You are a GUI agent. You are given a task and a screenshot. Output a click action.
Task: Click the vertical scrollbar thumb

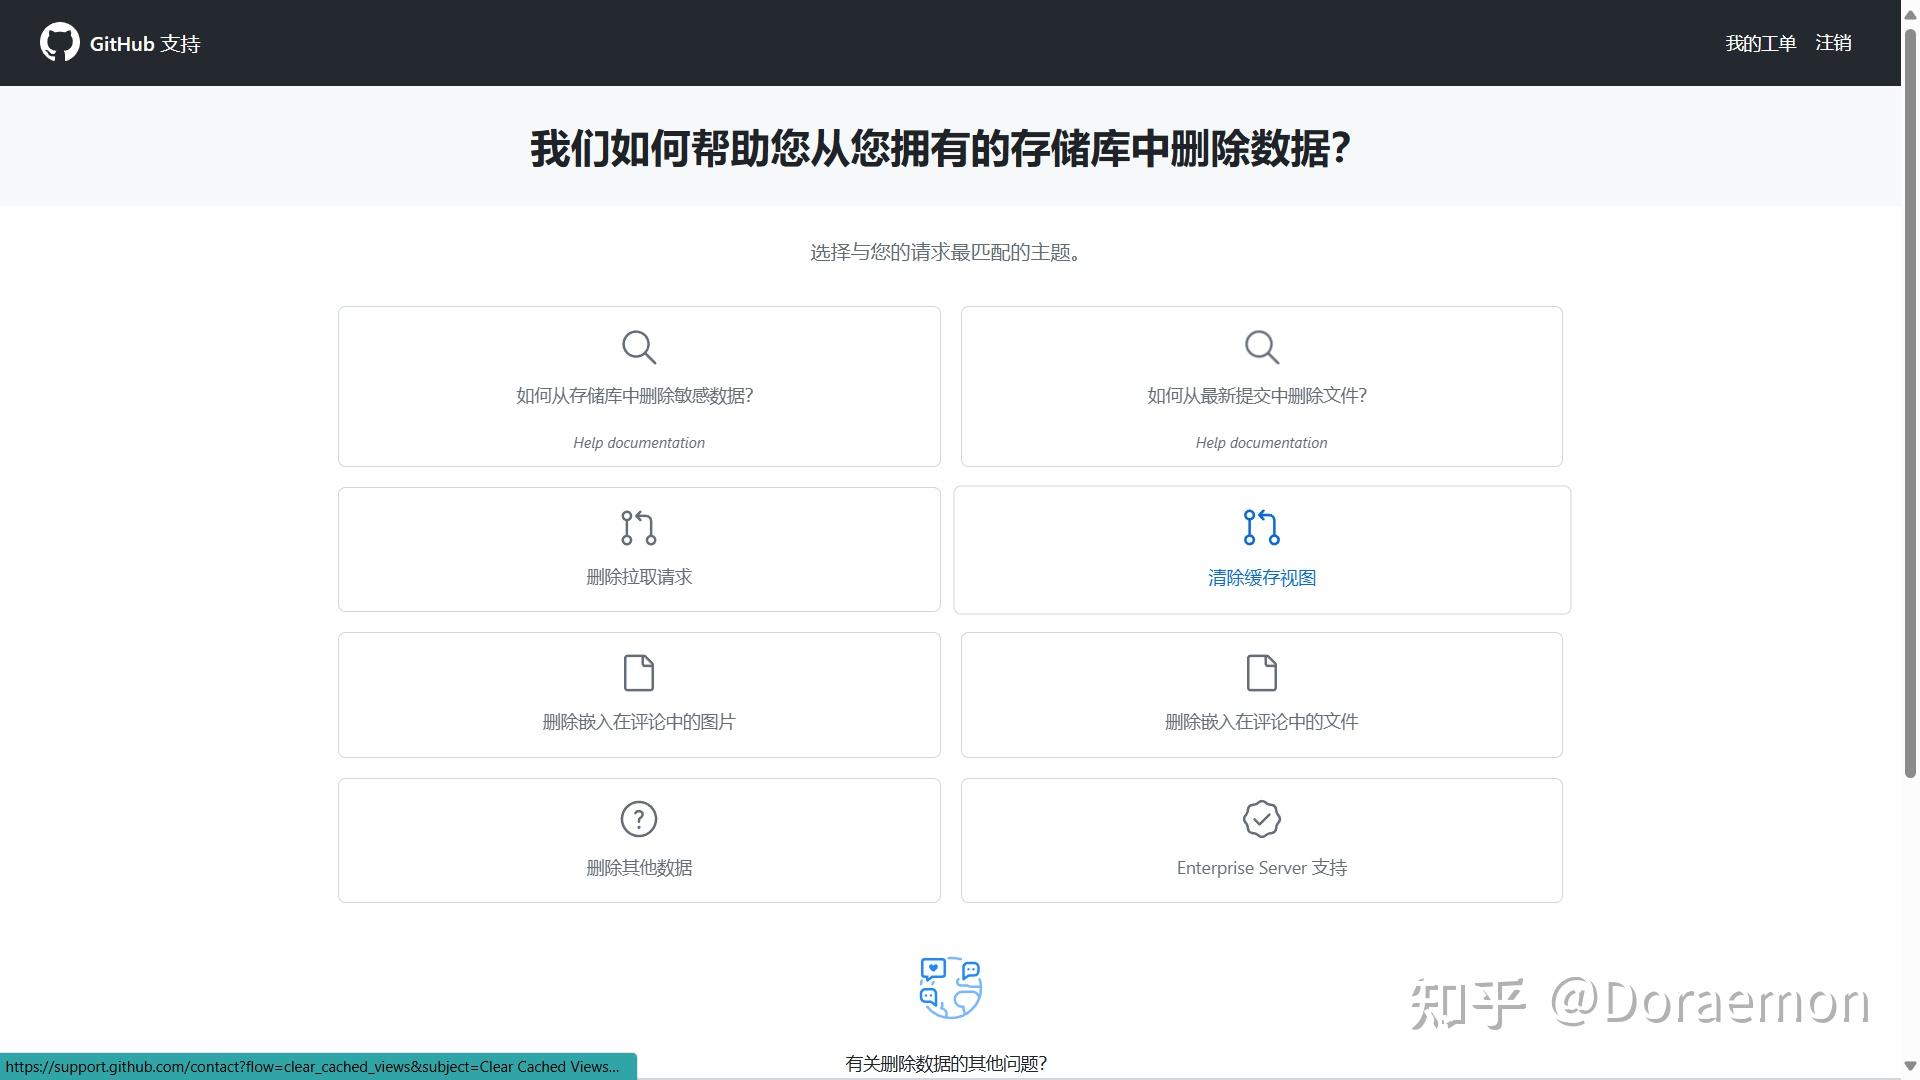pyautogui.click(x=1910, y=402)
